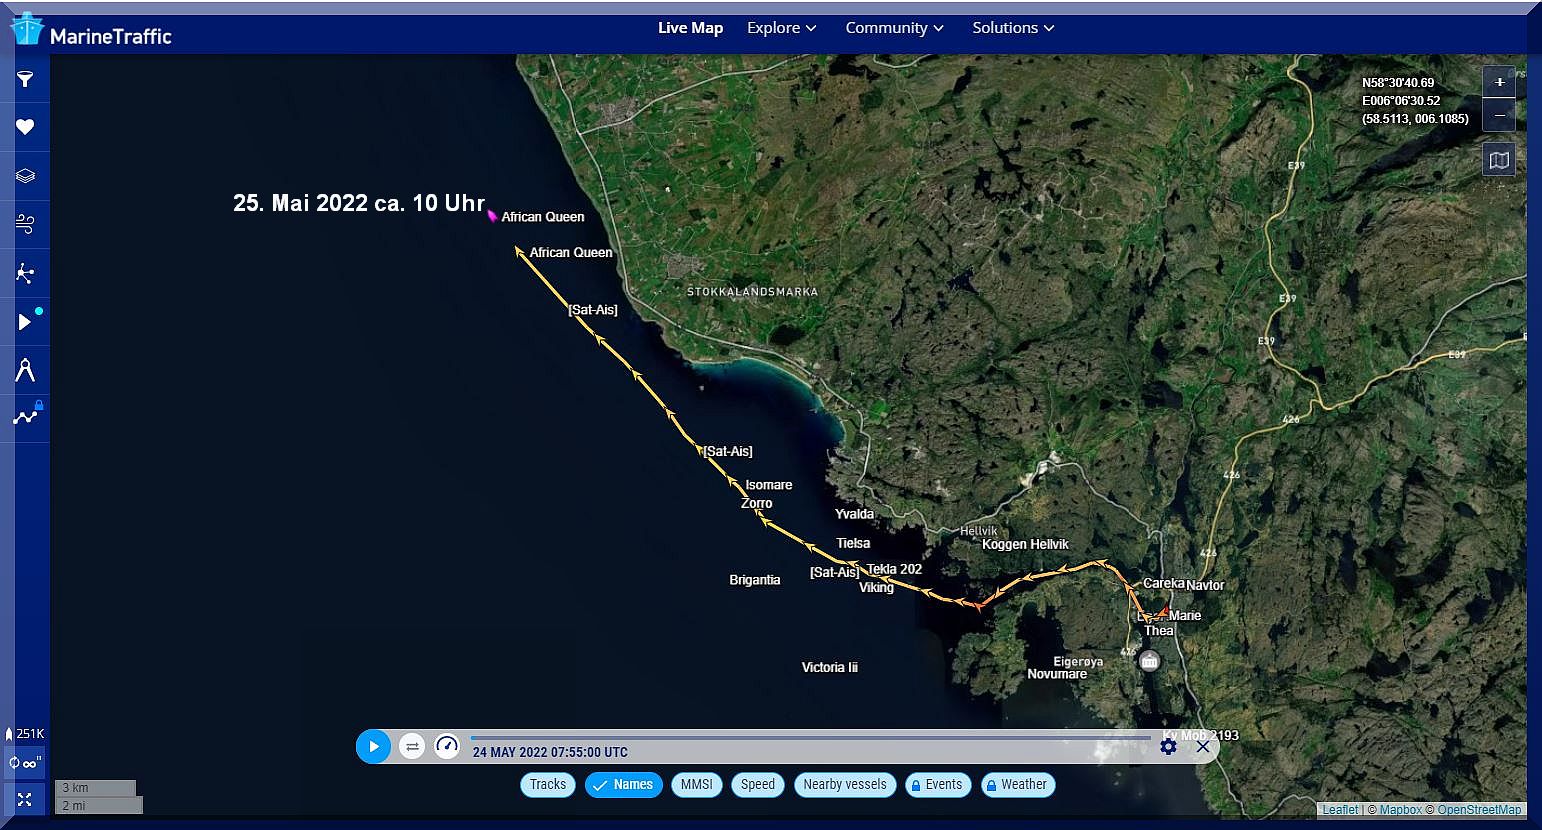Click the map type icon below zoom
The height and width of the screenshot is (830, 1542).
pyautogui.click(x=1498, y=160)
